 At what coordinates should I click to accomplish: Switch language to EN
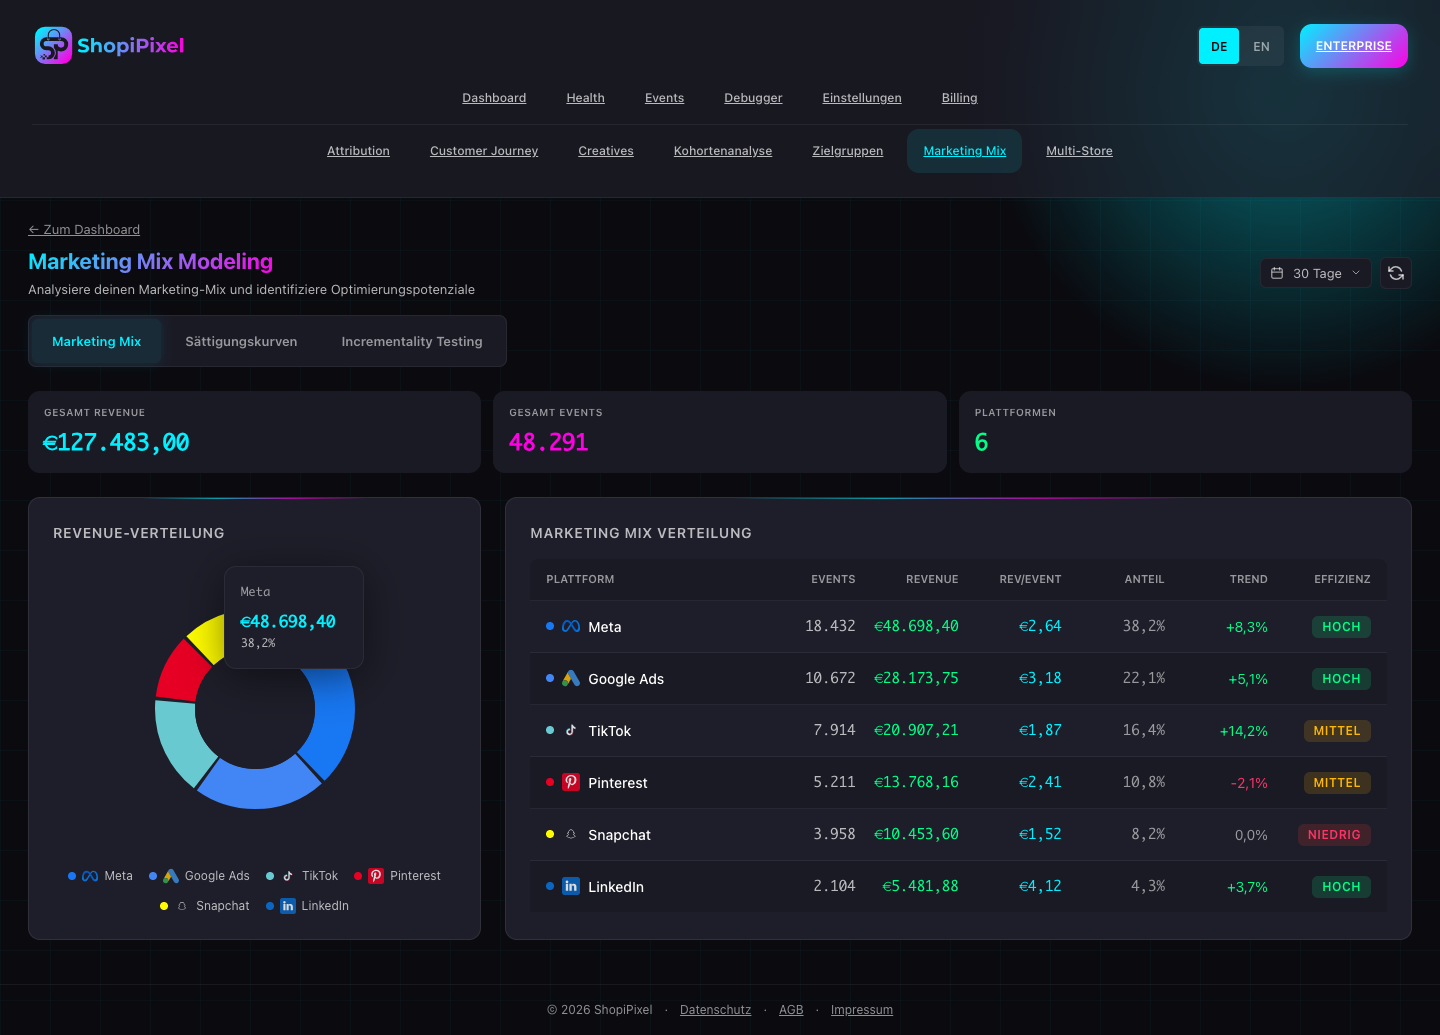point(1261,46)
